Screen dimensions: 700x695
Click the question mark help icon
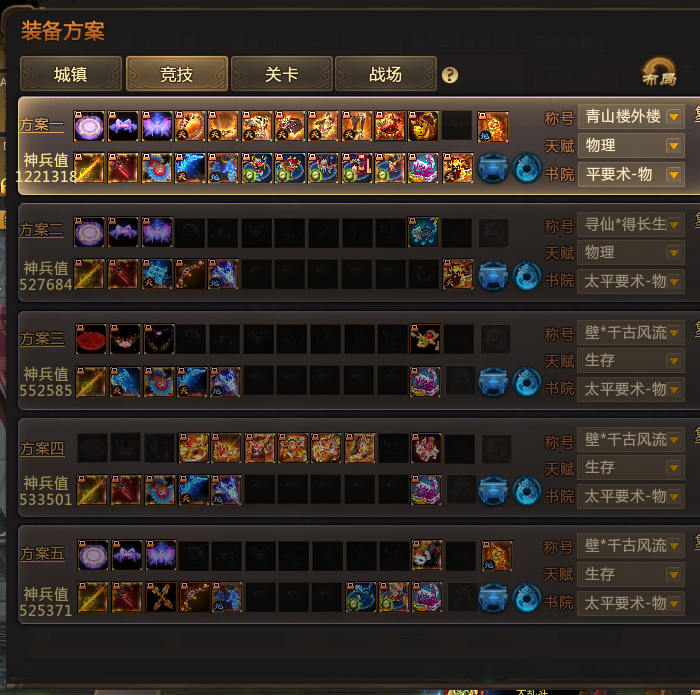pyautogui.click(x=450, y=75)
